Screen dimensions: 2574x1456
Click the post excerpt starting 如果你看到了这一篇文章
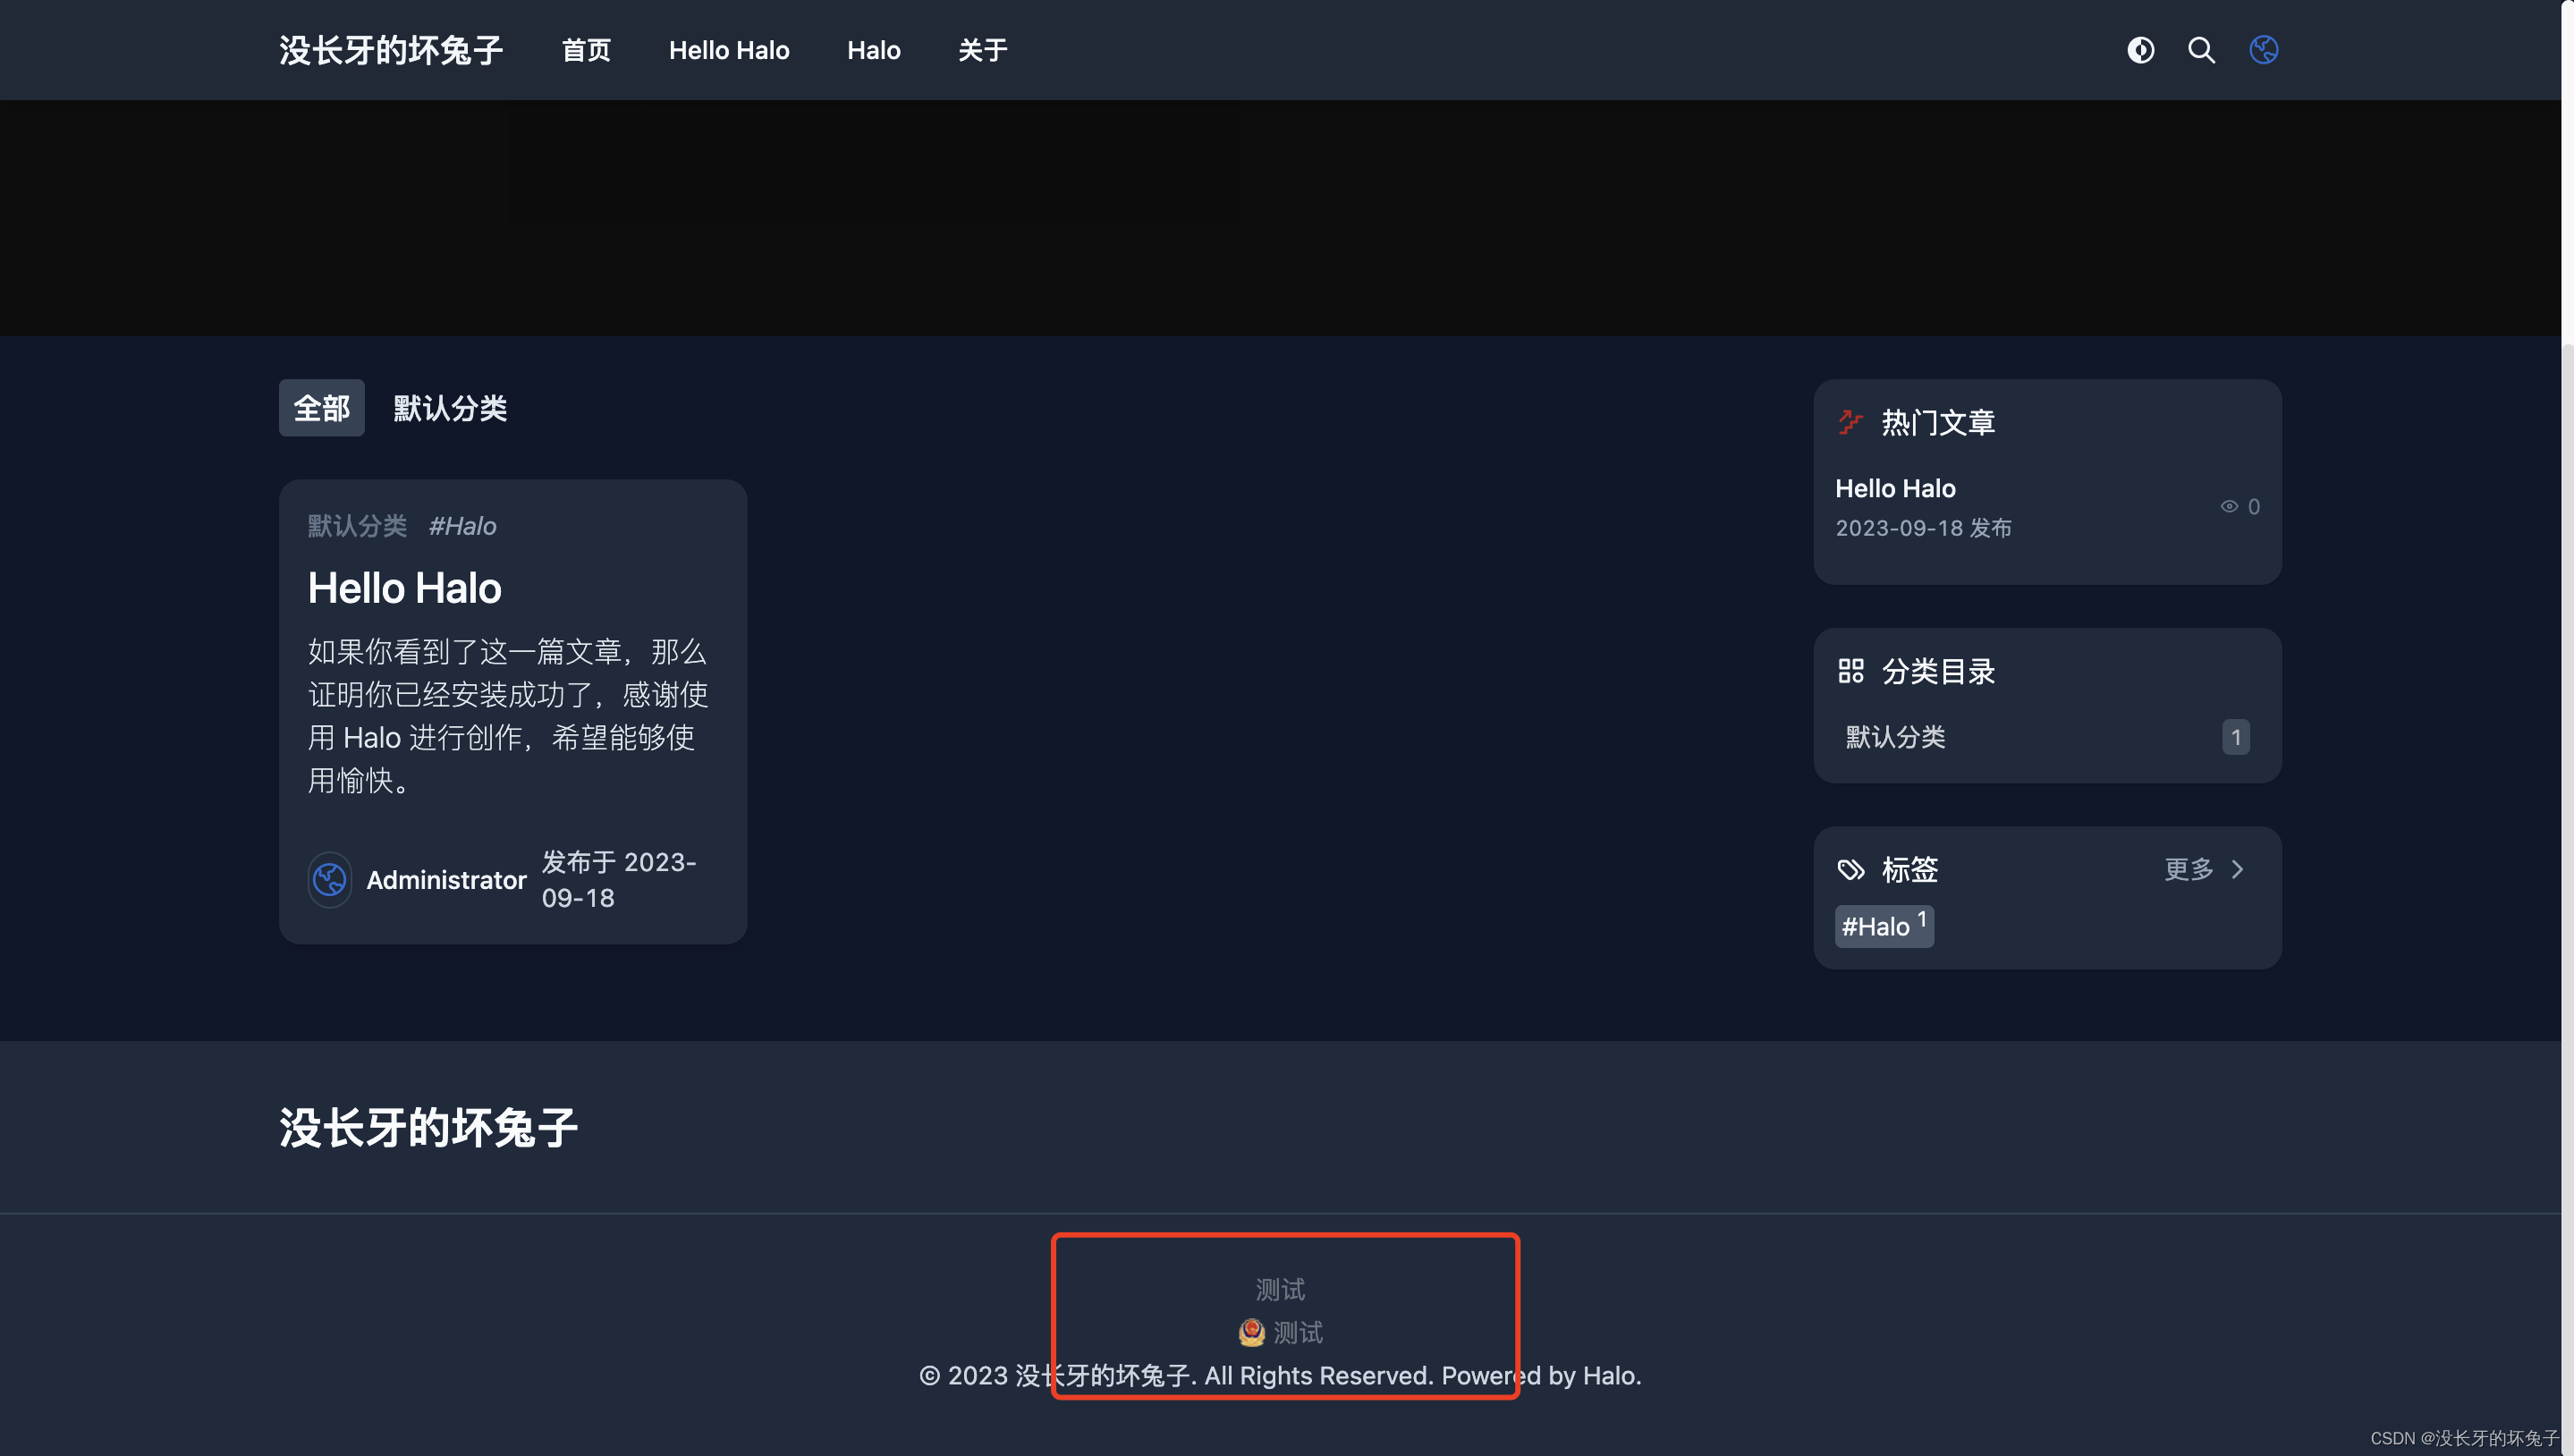coord(510,716)
